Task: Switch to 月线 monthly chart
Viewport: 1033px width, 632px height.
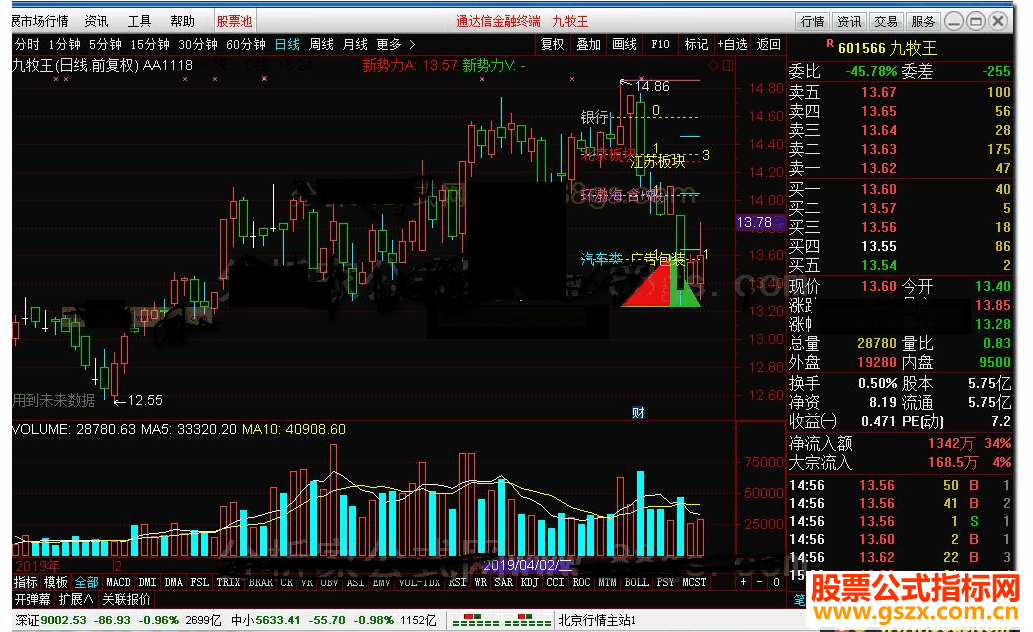Action: coord(356,44)
